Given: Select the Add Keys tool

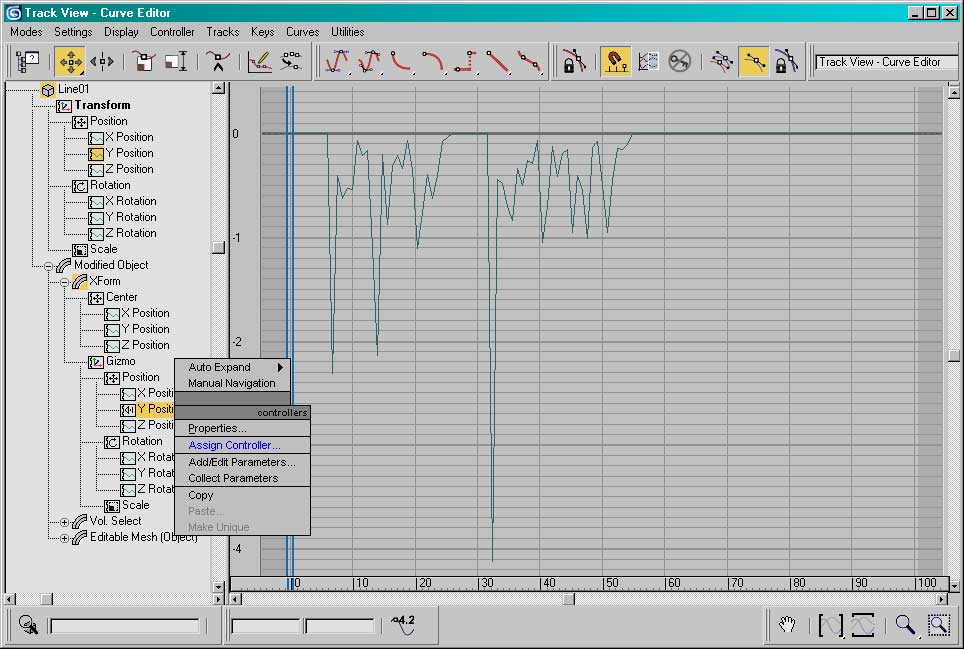Looking at the screenshot, I should point(218,61).
